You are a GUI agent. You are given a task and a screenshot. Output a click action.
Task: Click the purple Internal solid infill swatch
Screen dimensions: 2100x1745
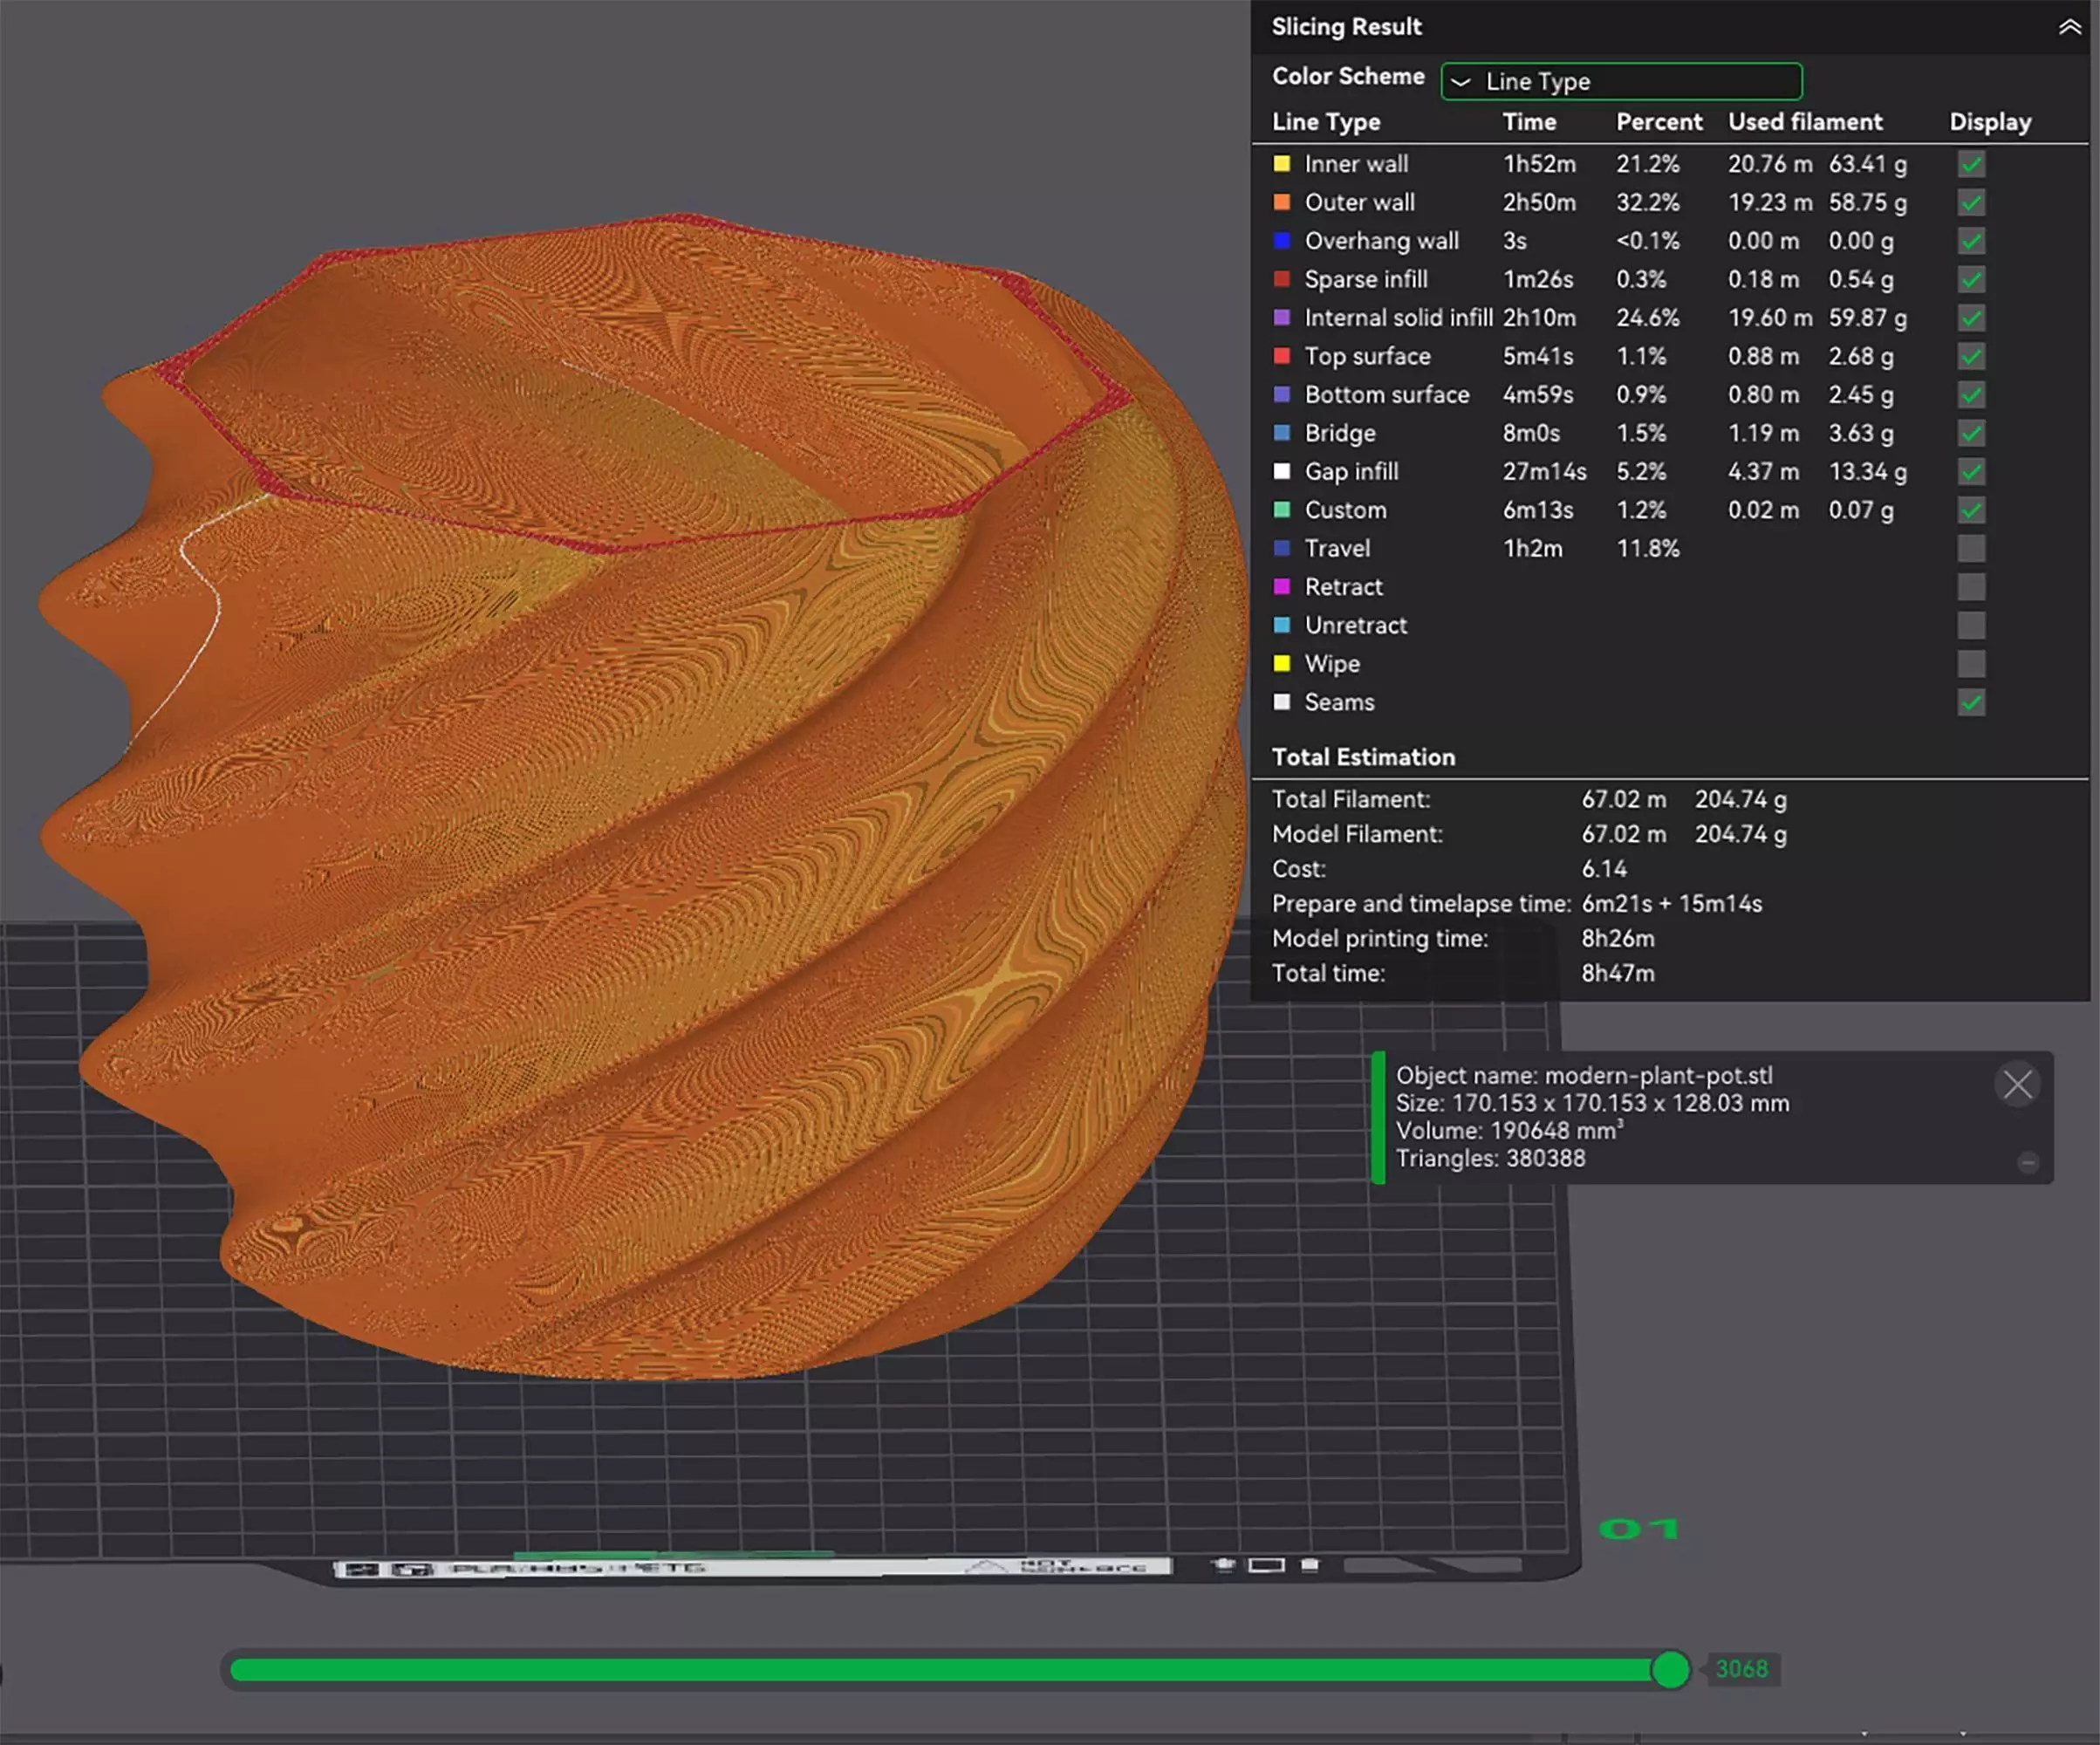point(1281,317)
